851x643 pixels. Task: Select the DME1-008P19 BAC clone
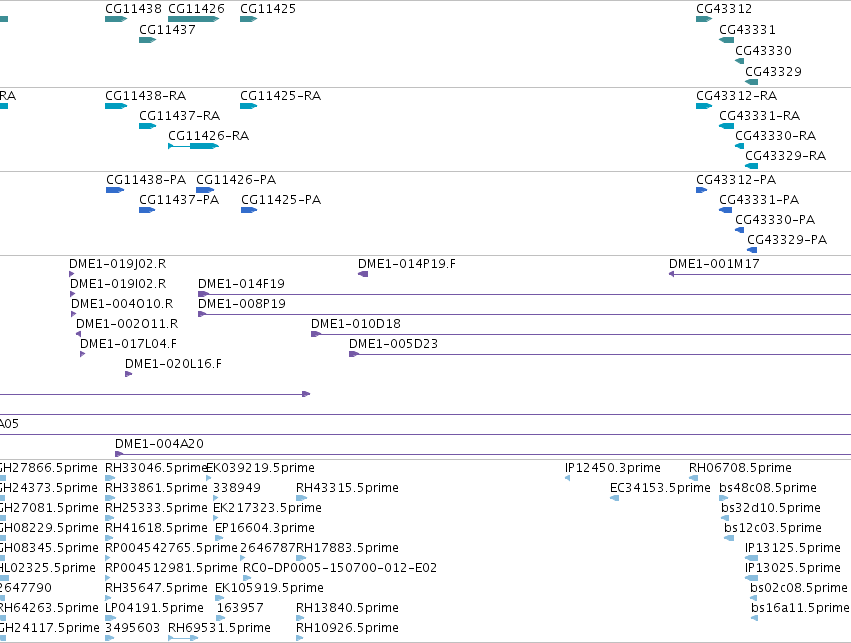(x=524, y=314)
